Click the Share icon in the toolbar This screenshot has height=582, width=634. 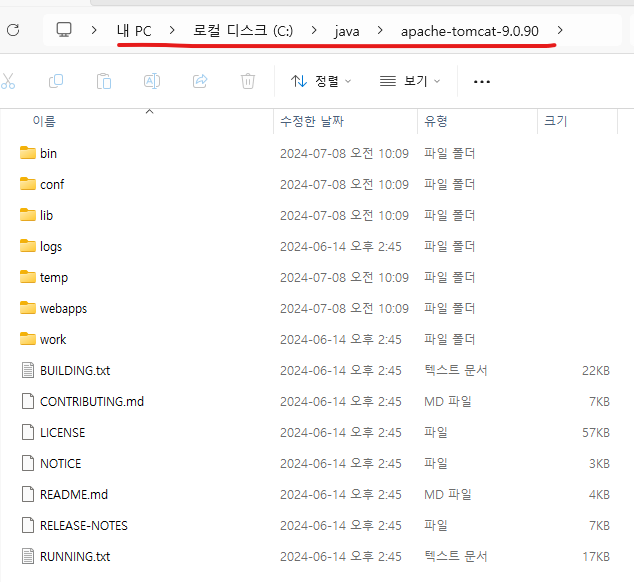[x=200, y=81]
